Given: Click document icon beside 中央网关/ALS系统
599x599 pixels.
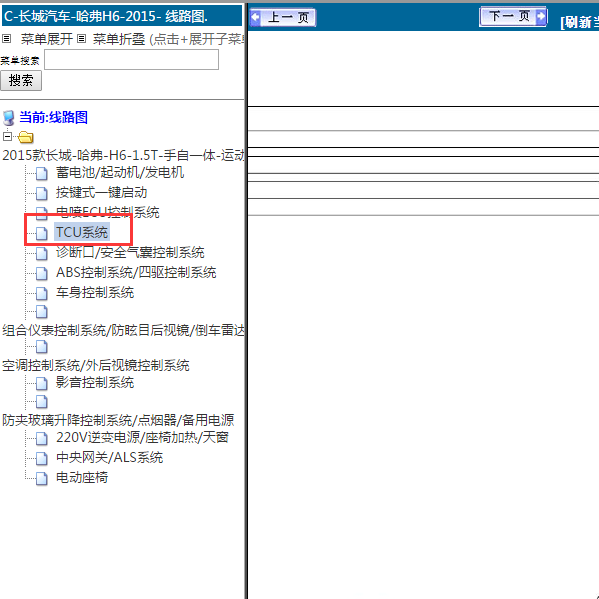Looking at the screenshot, I should (x=42, y=458).
